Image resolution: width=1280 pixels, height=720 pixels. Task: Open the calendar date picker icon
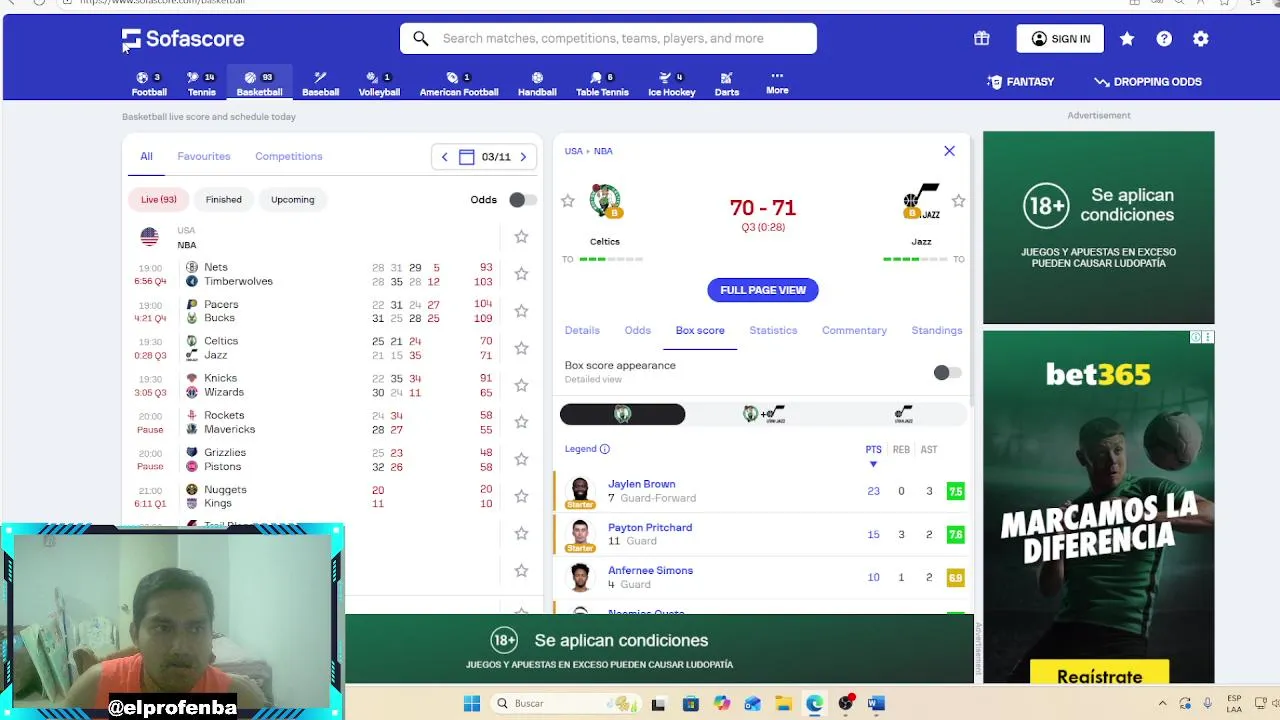coord(466,157)
